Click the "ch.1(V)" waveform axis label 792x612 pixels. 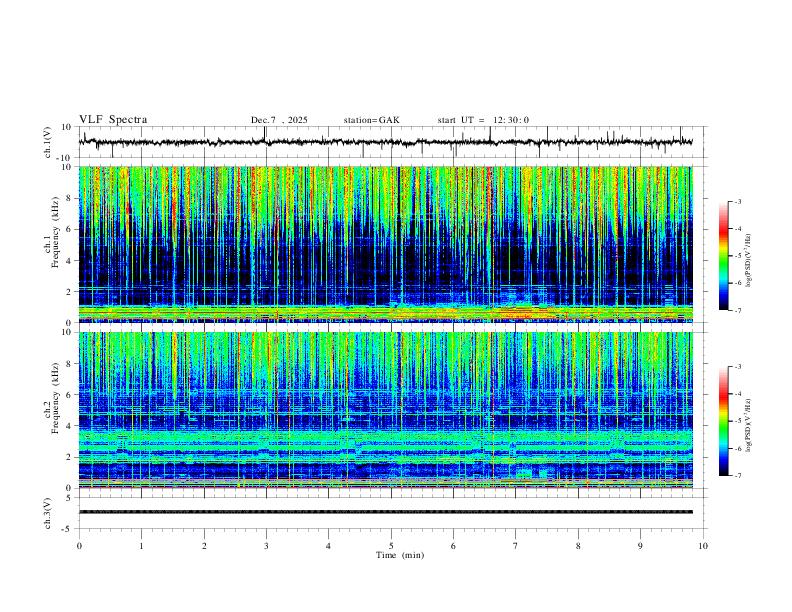click(48, 142)
